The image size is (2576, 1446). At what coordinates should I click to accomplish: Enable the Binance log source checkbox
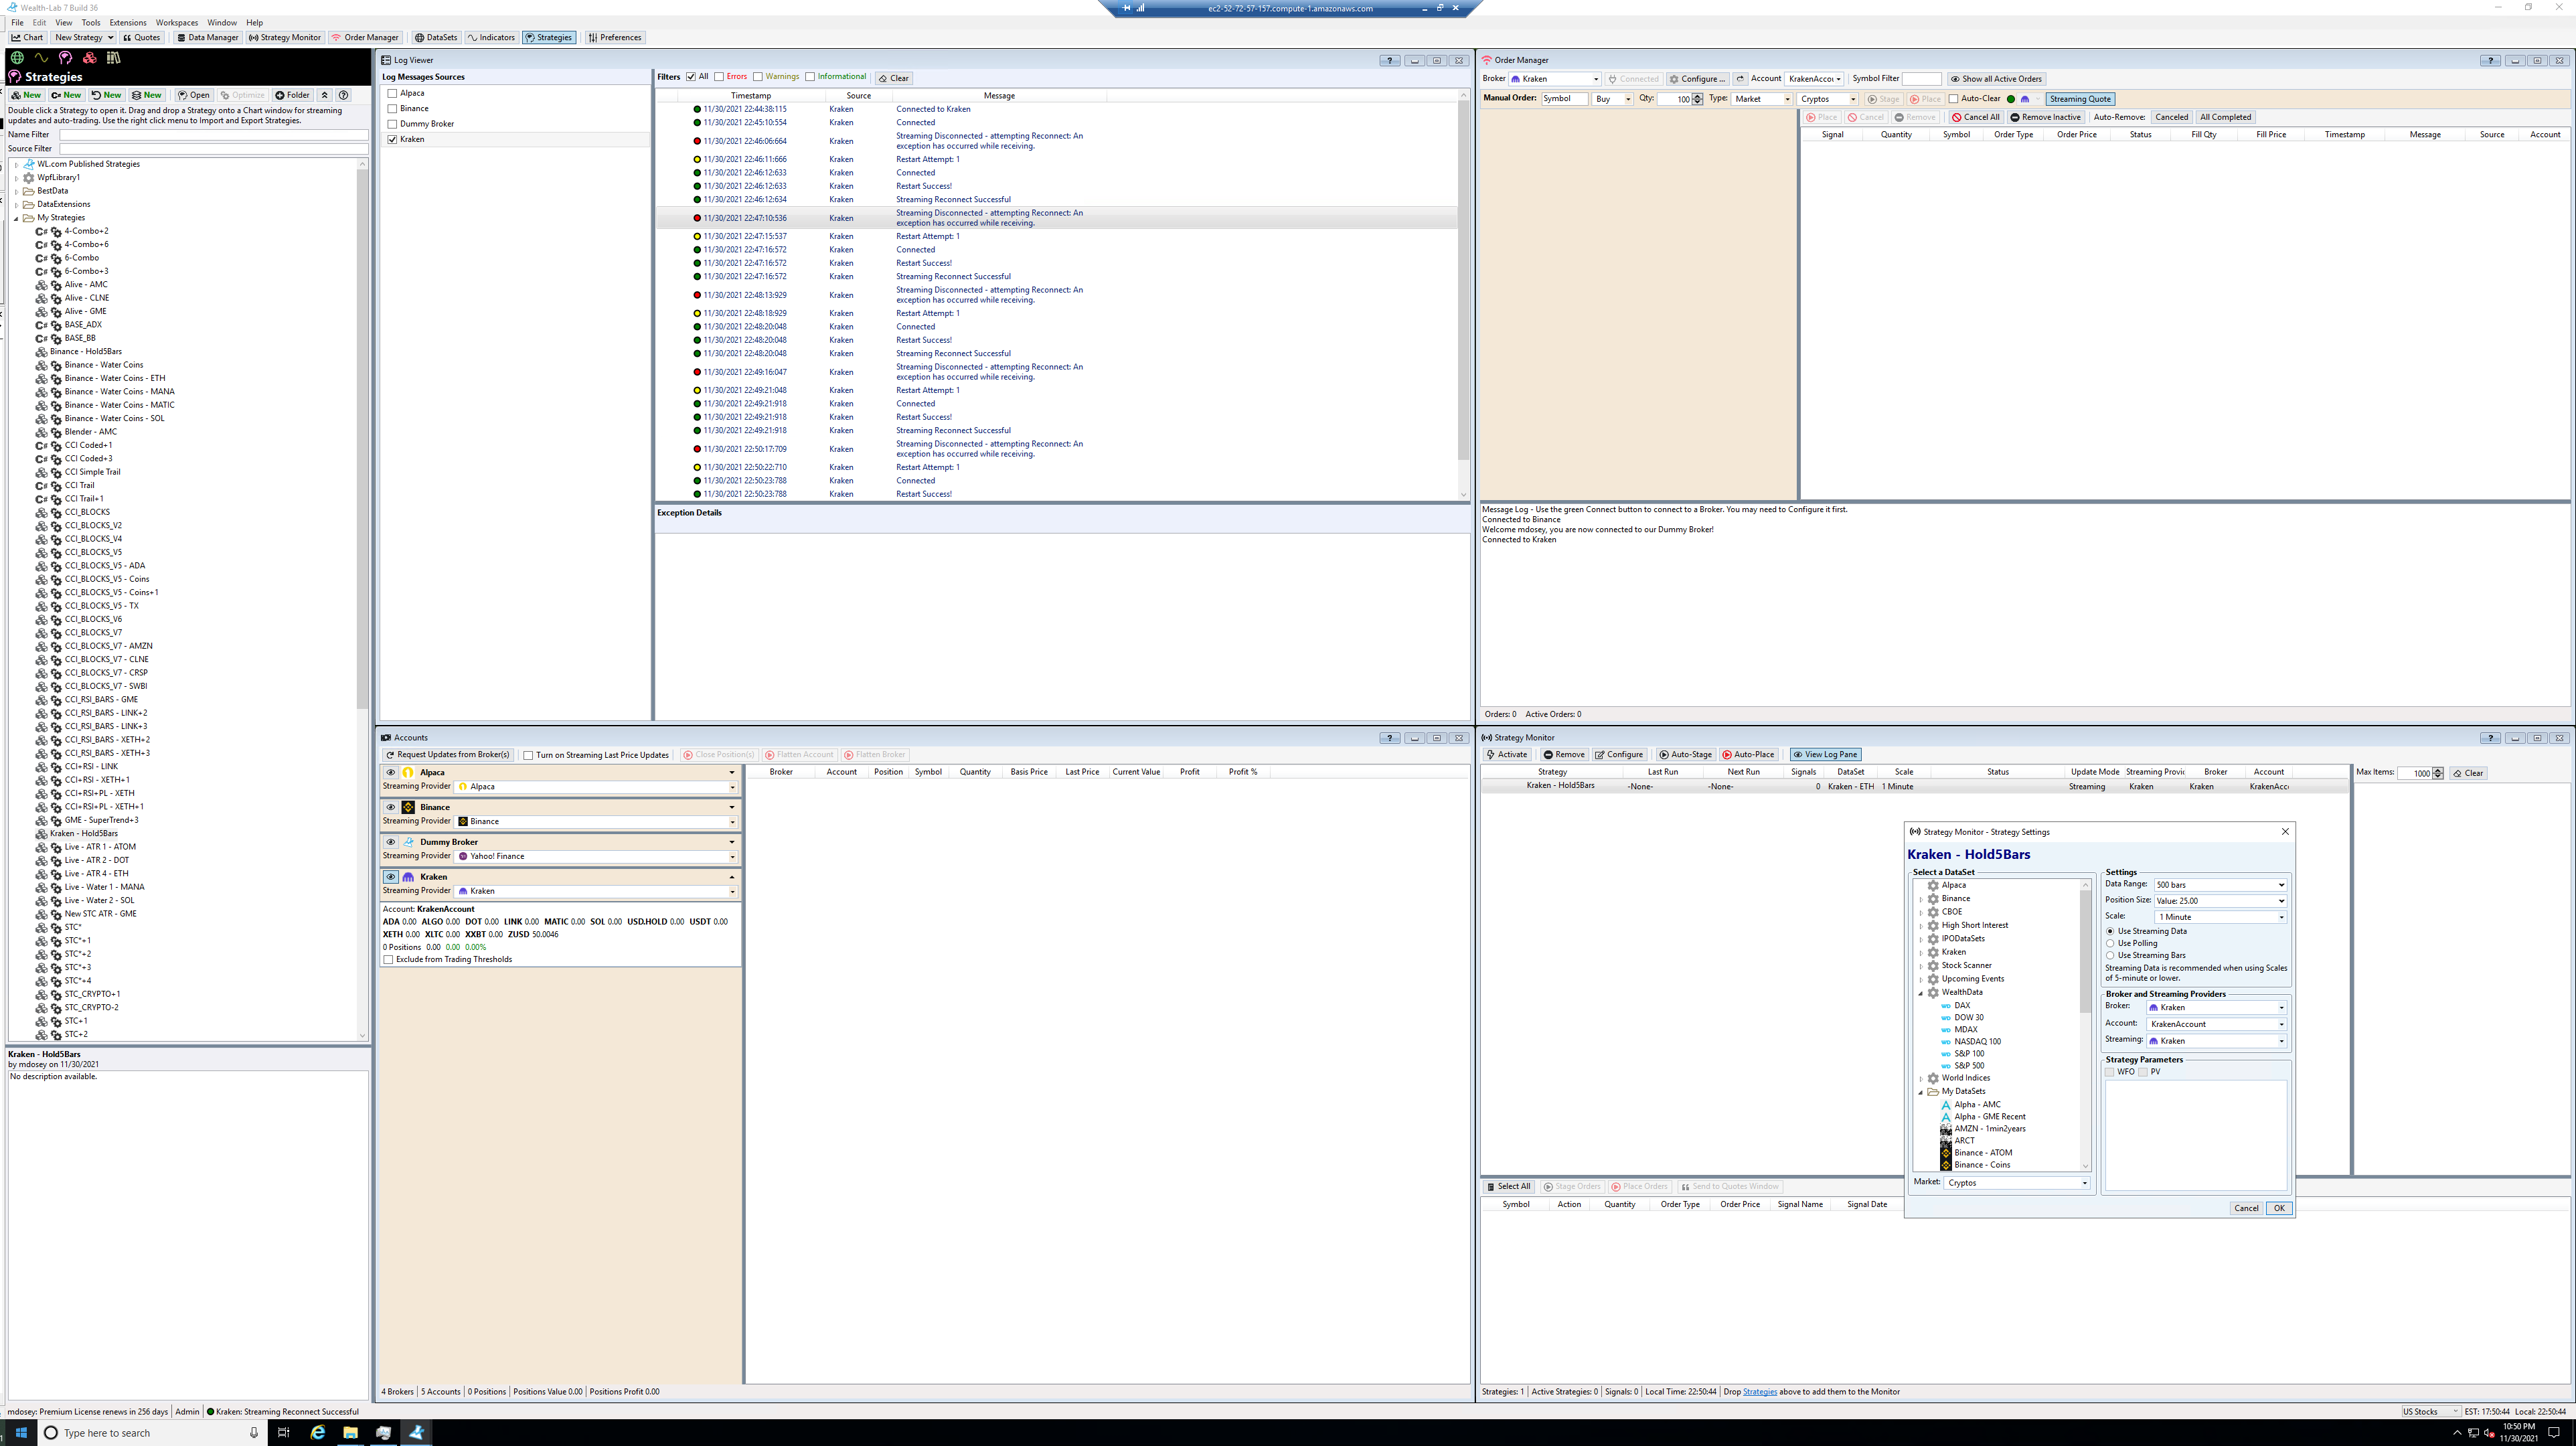pos(392,108)
